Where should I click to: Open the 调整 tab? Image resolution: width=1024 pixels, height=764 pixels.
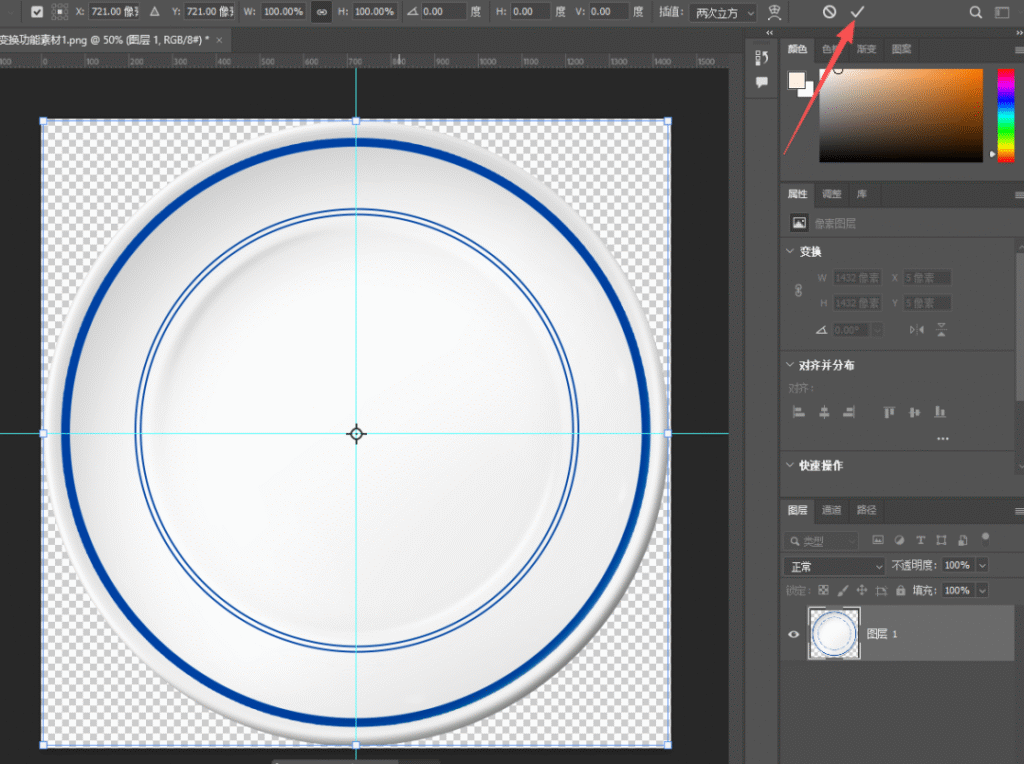click(831, 194)
